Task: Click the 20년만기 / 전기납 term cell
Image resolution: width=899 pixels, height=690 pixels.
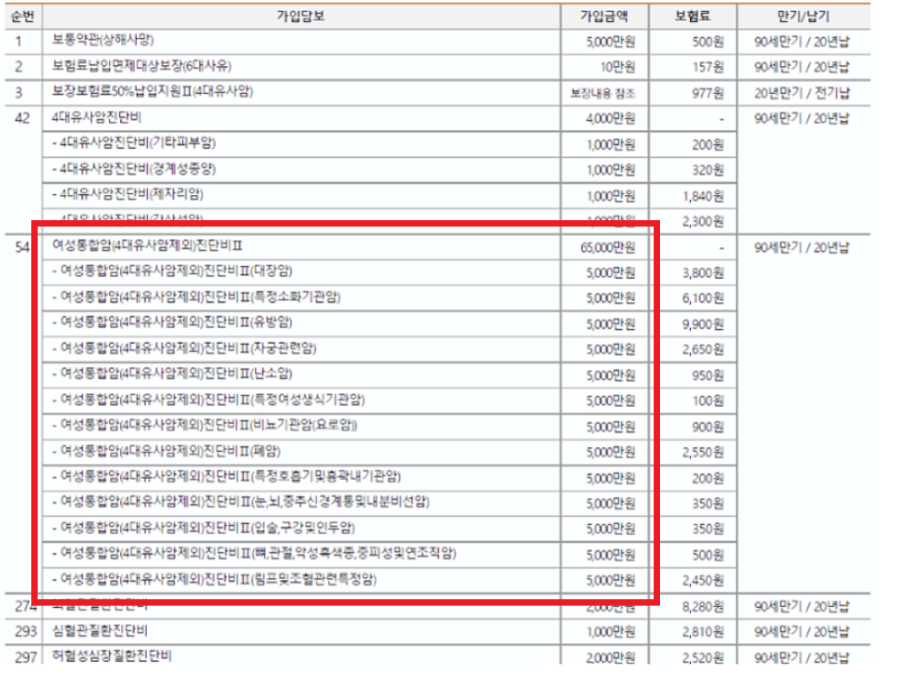Action: (802, 93)
